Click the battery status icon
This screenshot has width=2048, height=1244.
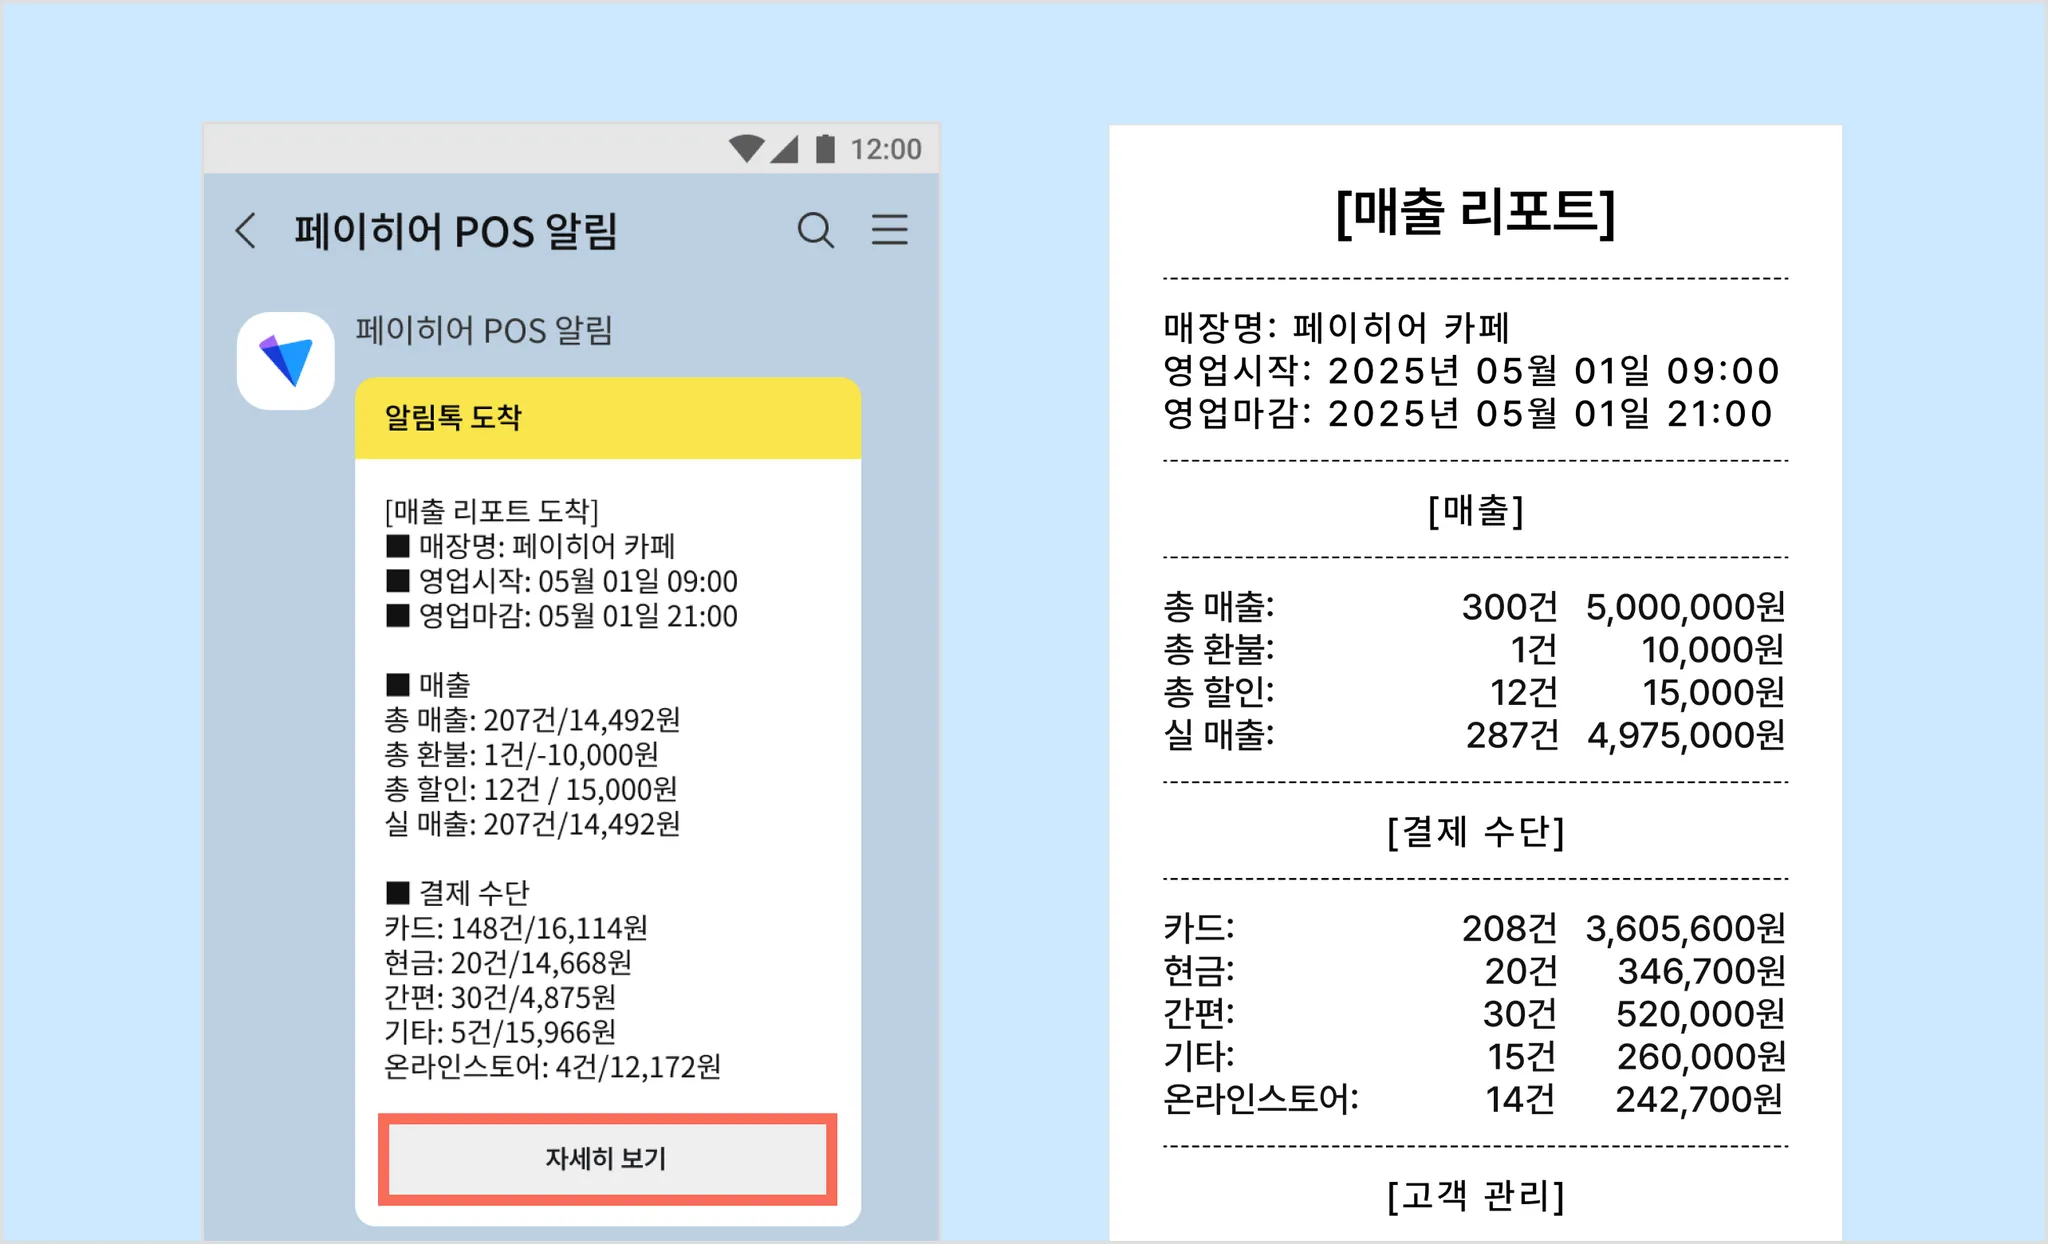click(x=825, y=149)
